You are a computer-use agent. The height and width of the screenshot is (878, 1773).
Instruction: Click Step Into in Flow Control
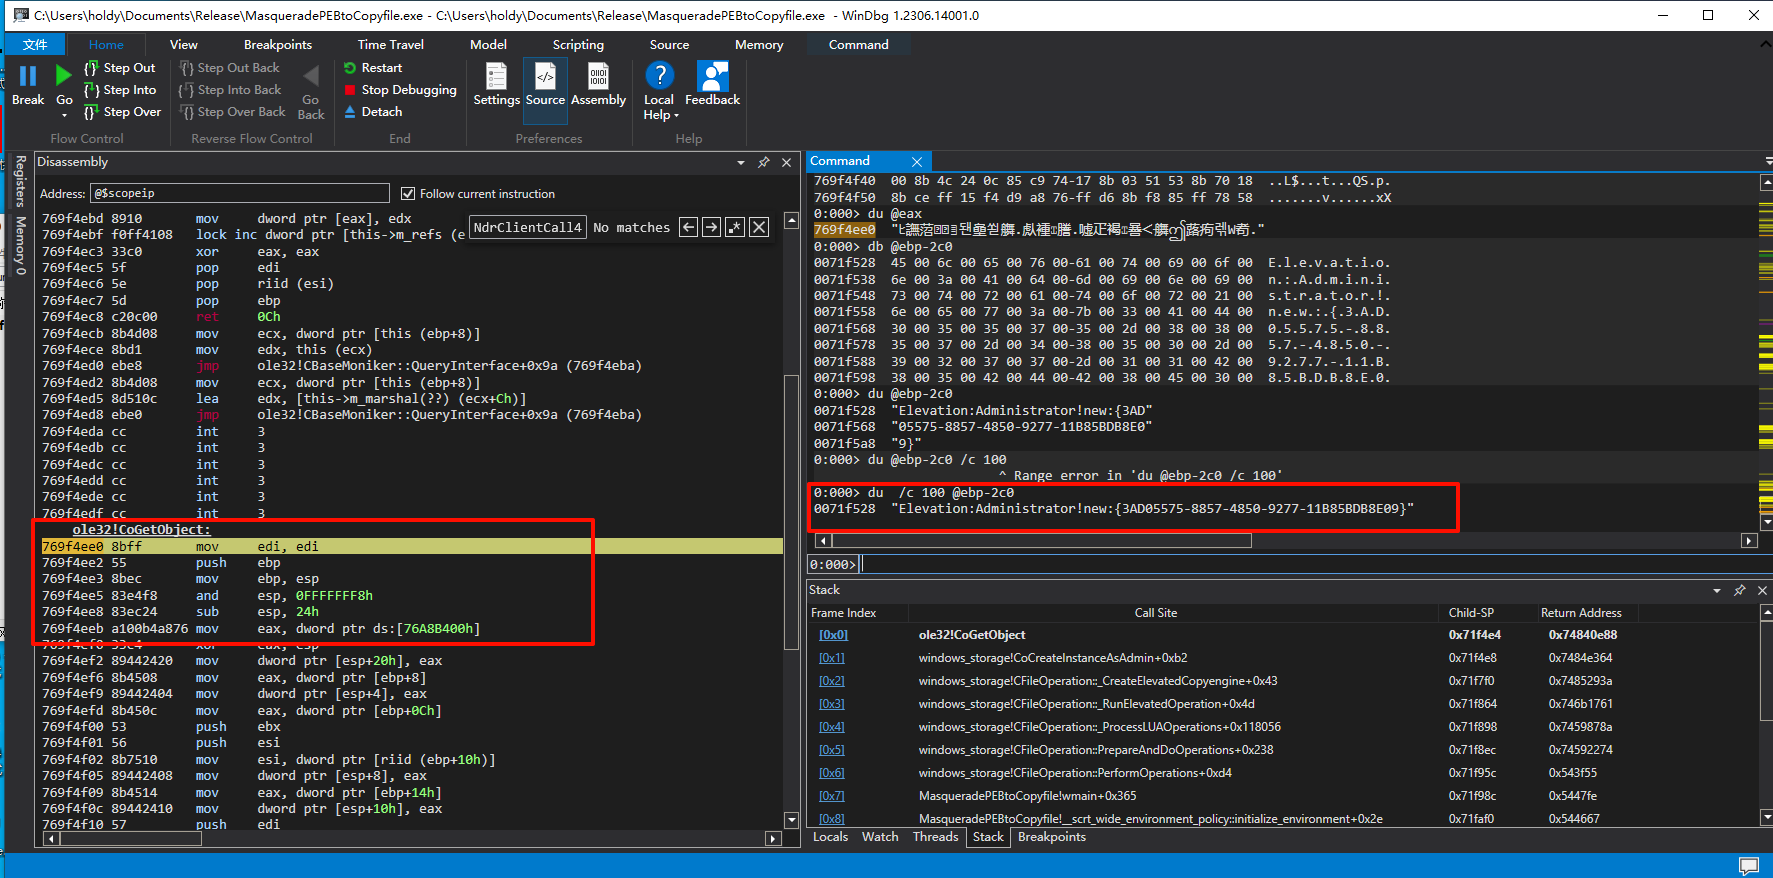pyautogui.click(x=120, y=90)
